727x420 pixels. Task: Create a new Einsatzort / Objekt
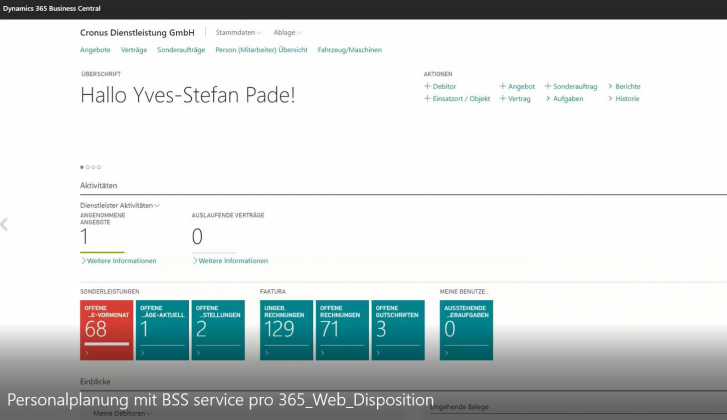point(457,98)
